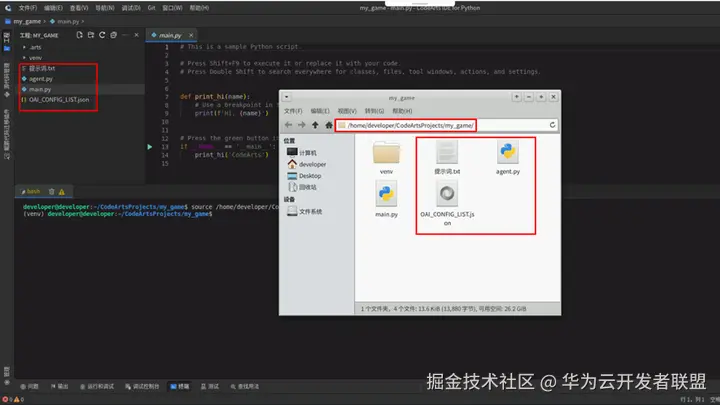The width and height of the screenshot is (720, 405).
Task: Reload the folder in the file manager
Action: pyautogui.click(x=552, y=125)
